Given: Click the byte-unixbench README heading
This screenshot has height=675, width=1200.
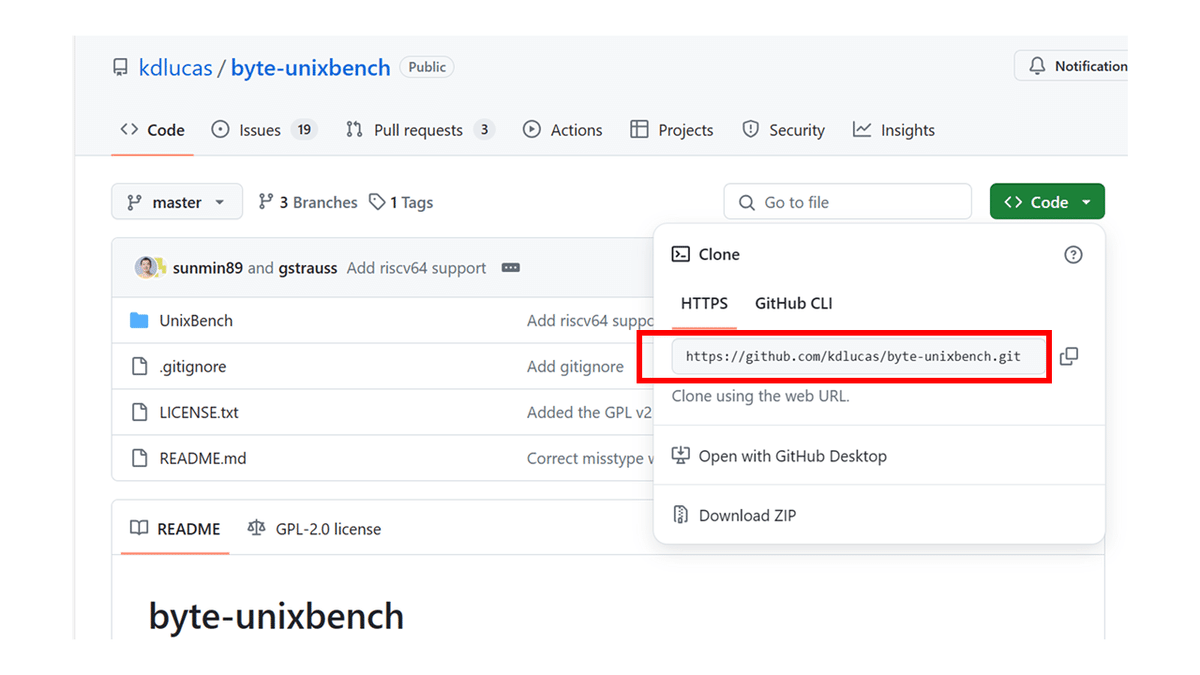Looking at the screenshot, I should (276, 616).
